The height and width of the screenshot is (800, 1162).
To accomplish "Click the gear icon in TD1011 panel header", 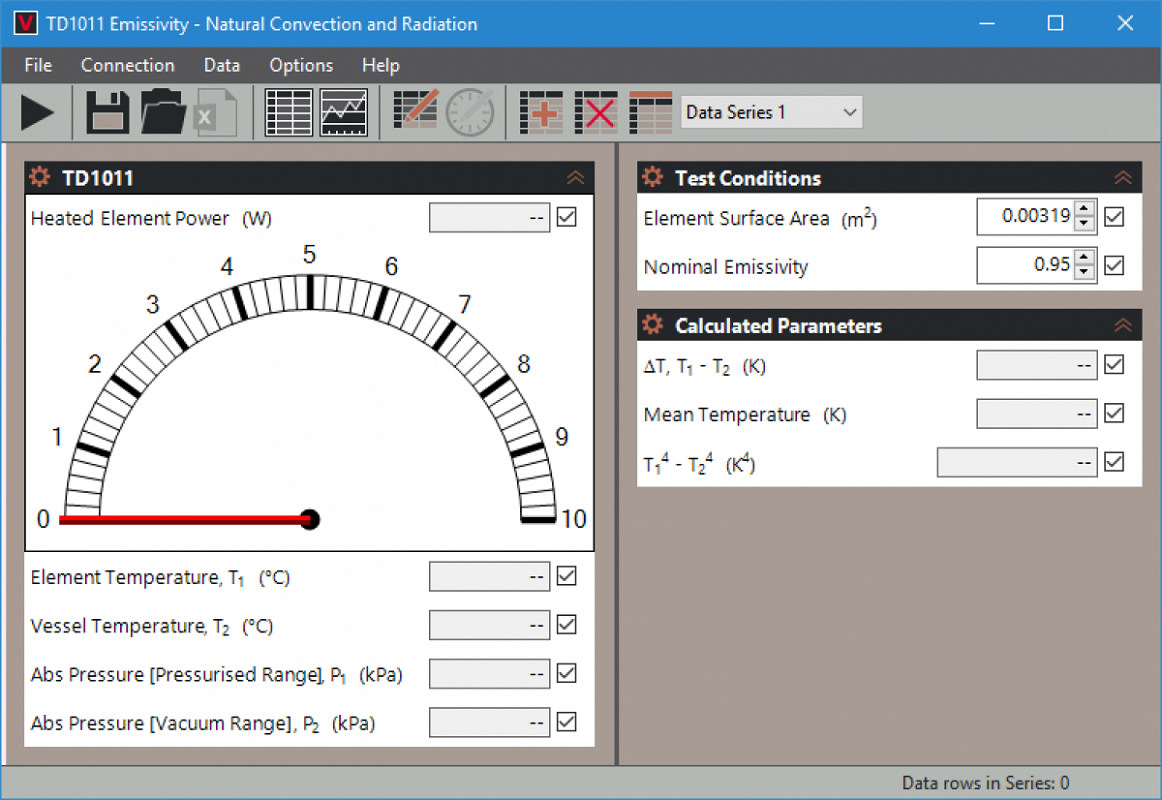I will 40,178.
